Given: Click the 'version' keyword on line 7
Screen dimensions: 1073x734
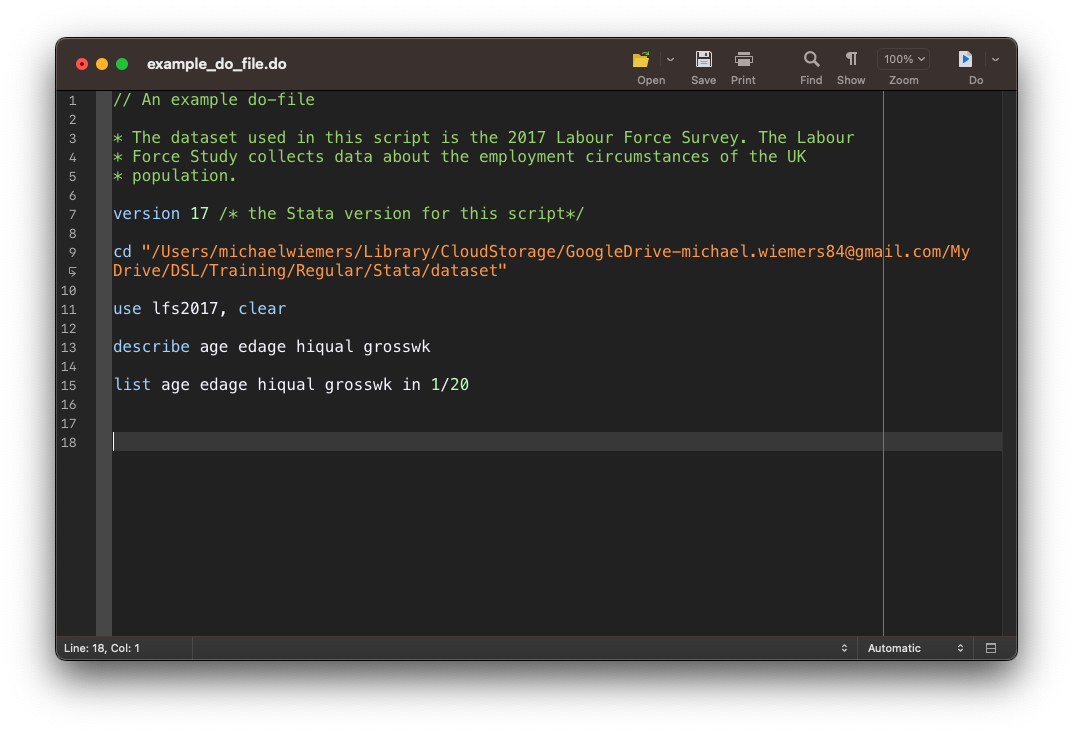Looking at the screenshot, I should [146, 214].
